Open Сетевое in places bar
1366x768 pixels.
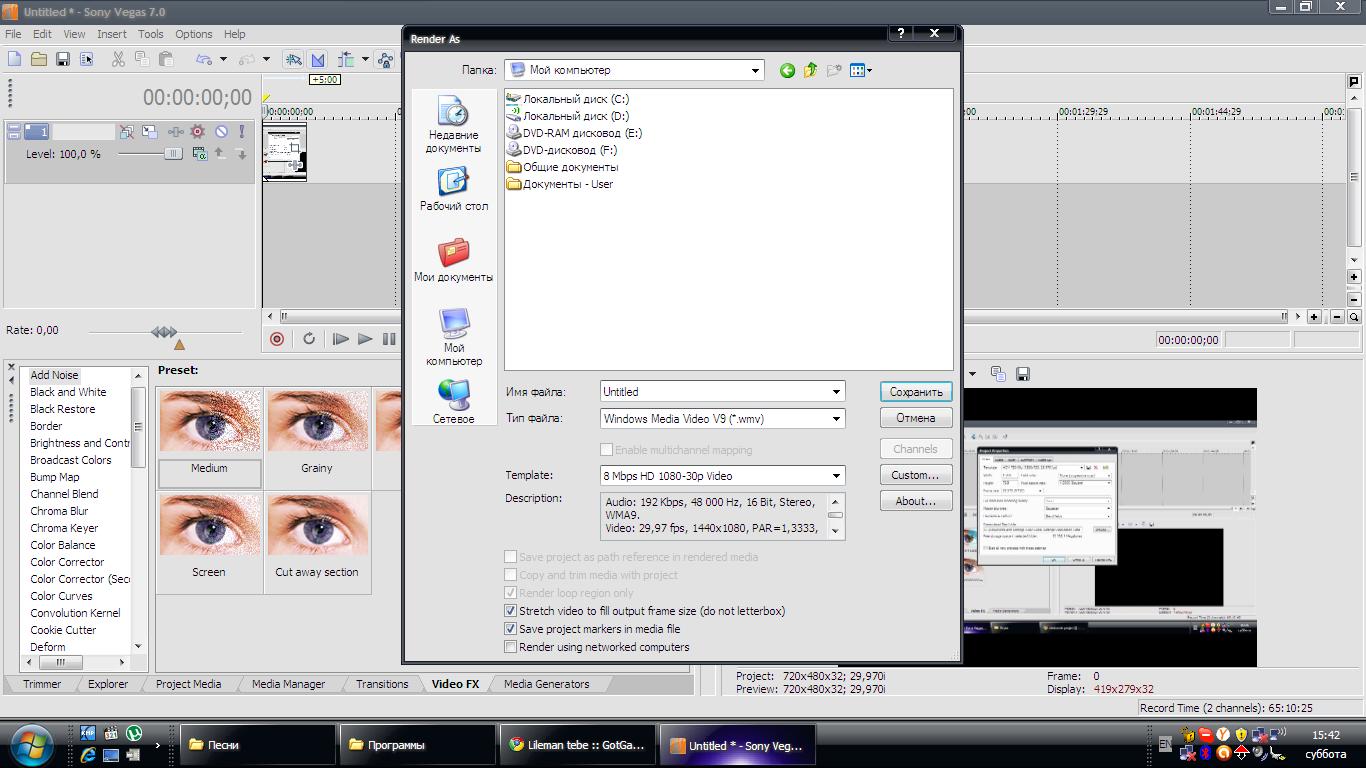[x=454, y=402]
